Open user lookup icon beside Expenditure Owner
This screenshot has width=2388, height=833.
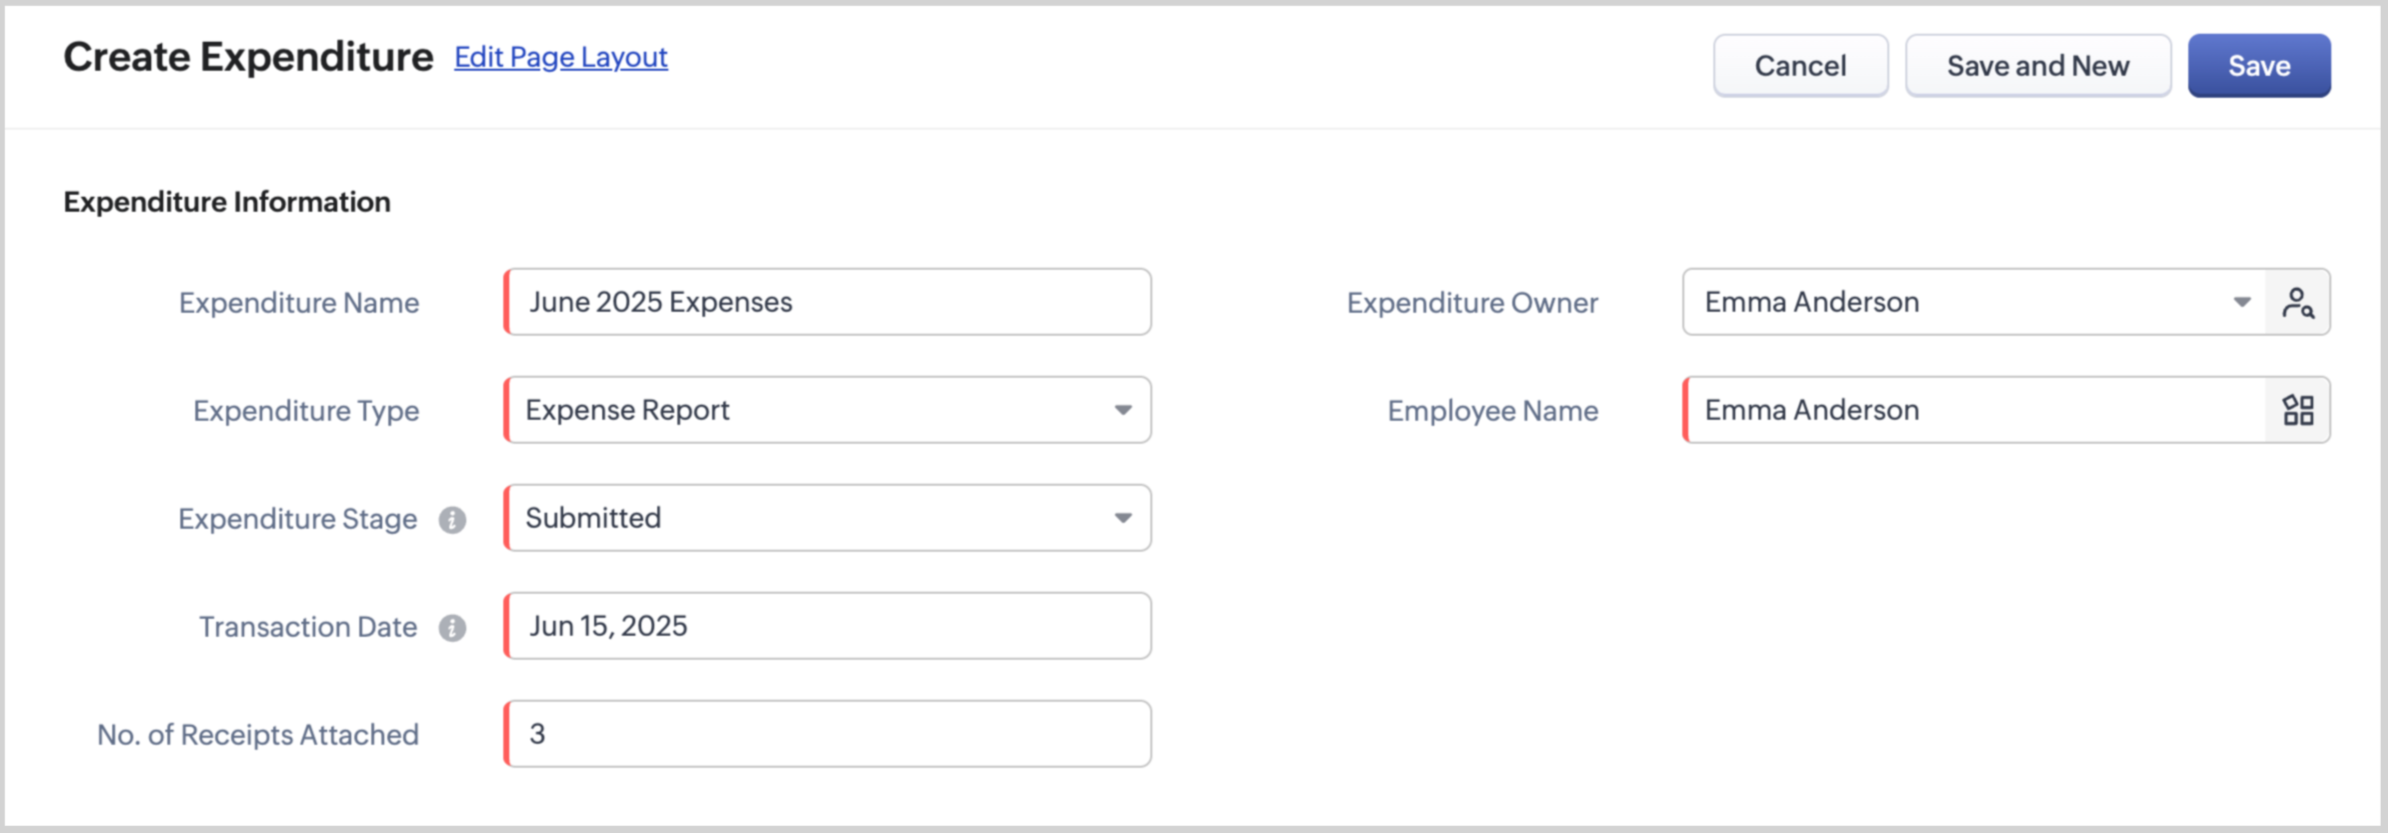(x=2297, y=302)
